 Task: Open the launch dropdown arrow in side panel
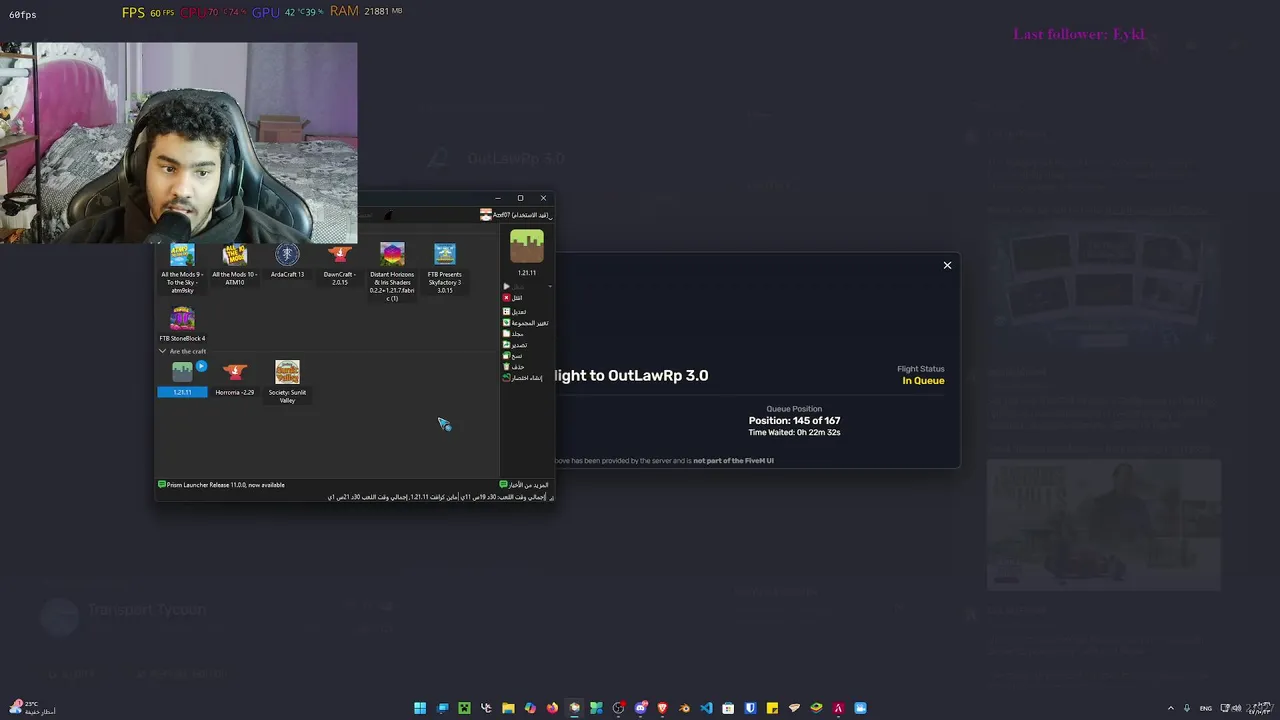pyautogui.click(x=549, y=287)
